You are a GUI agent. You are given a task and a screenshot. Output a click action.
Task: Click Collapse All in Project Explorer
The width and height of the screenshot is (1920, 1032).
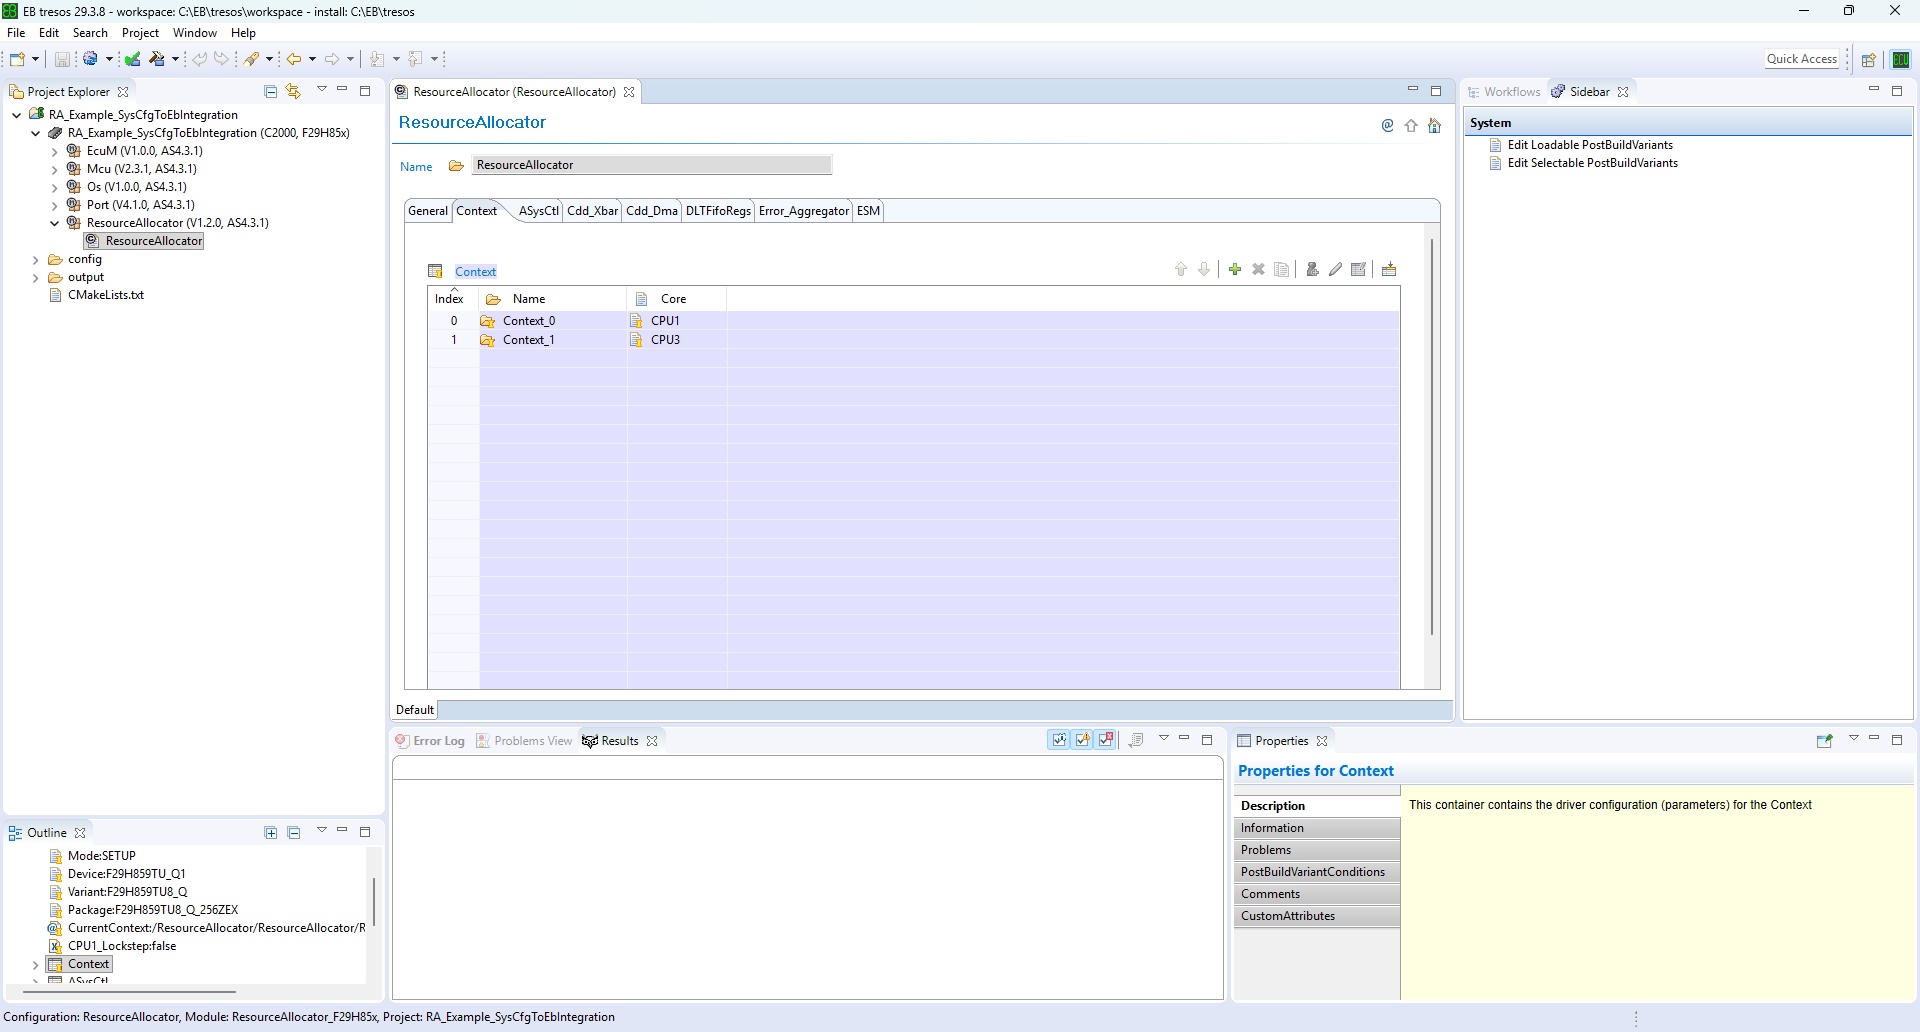270,91
